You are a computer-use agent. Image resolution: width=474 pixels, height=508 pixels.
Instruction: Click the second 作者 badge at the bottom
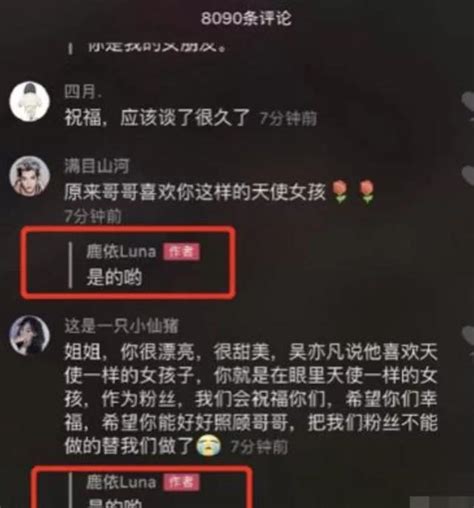click(181, 482)
